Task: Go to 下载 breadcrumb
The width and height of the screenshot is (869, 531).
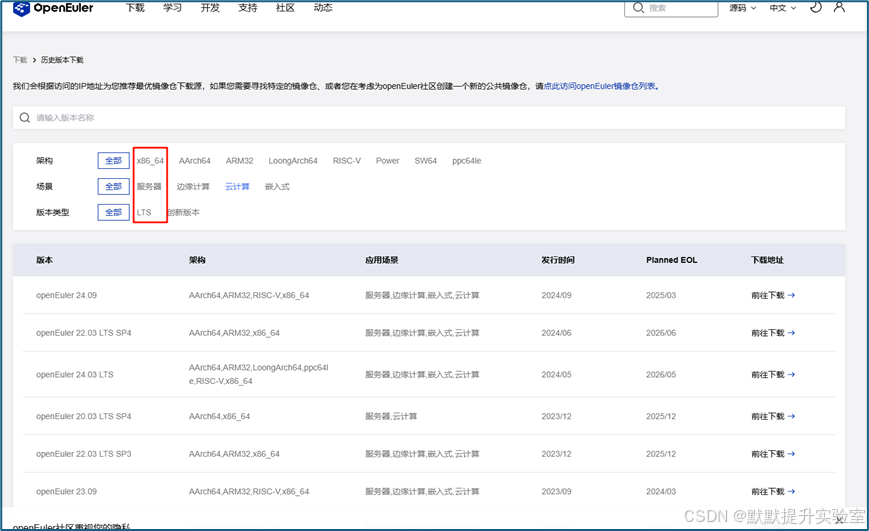Action: coord(20,60)
